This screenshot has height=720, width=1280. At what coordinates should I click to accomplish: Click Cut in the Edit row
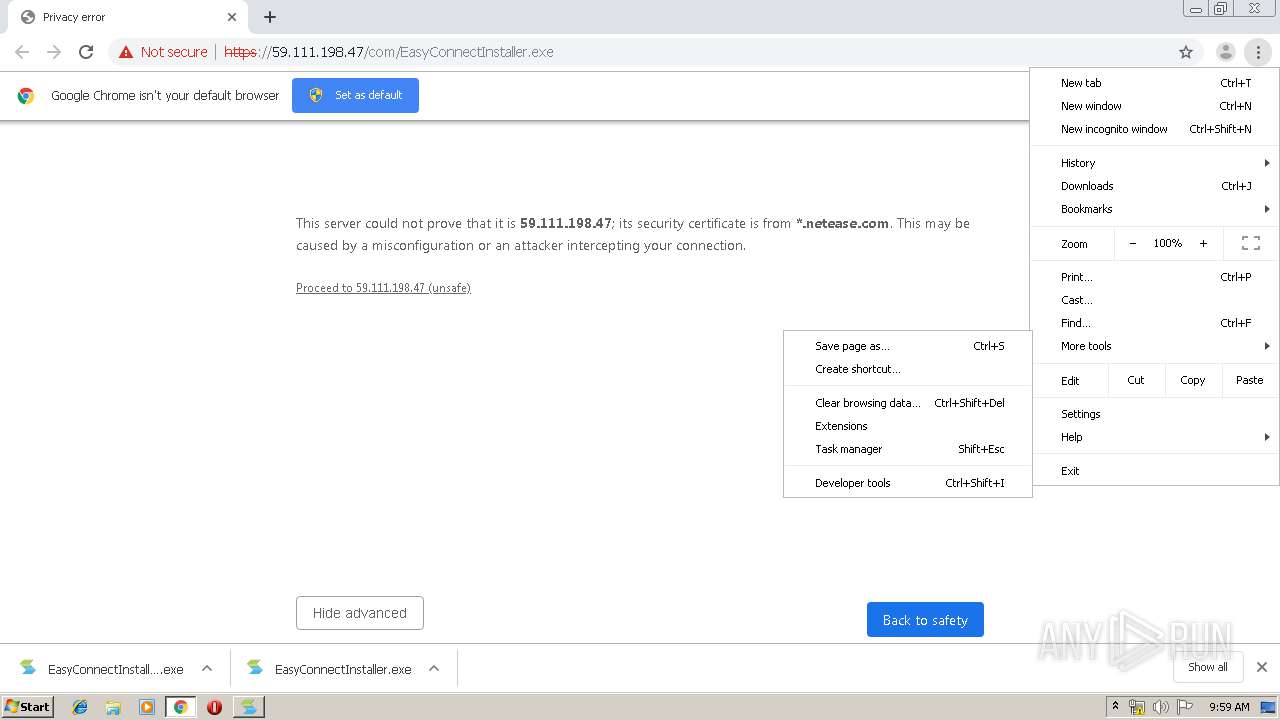(x=1136, y=380)
